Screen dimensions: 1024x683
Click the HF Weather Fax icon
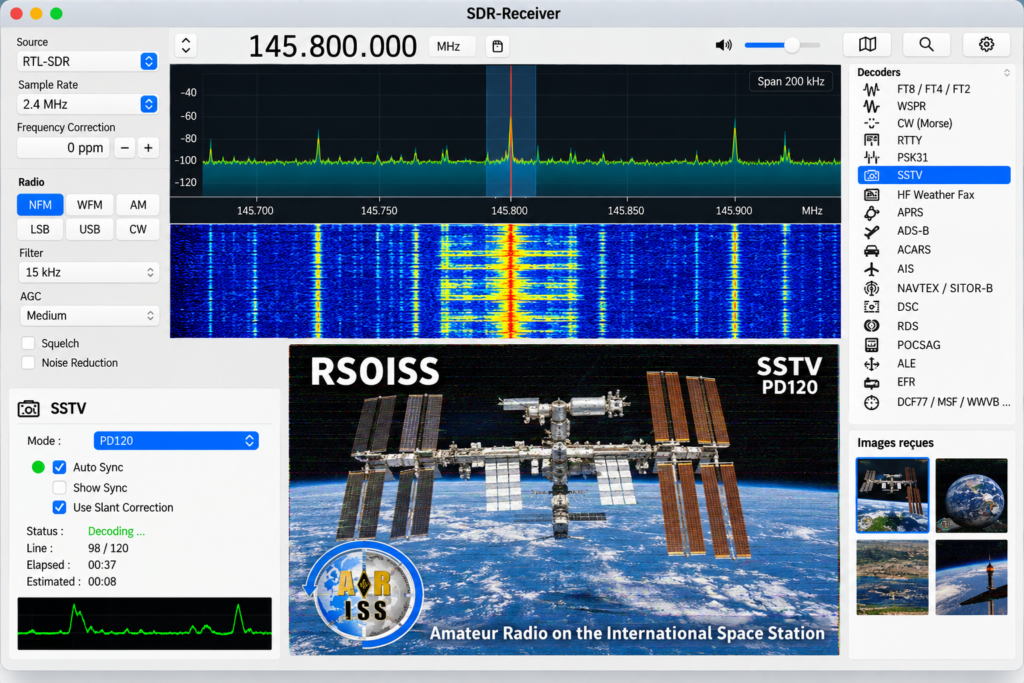pyautogui.click(x=871, y=195)
